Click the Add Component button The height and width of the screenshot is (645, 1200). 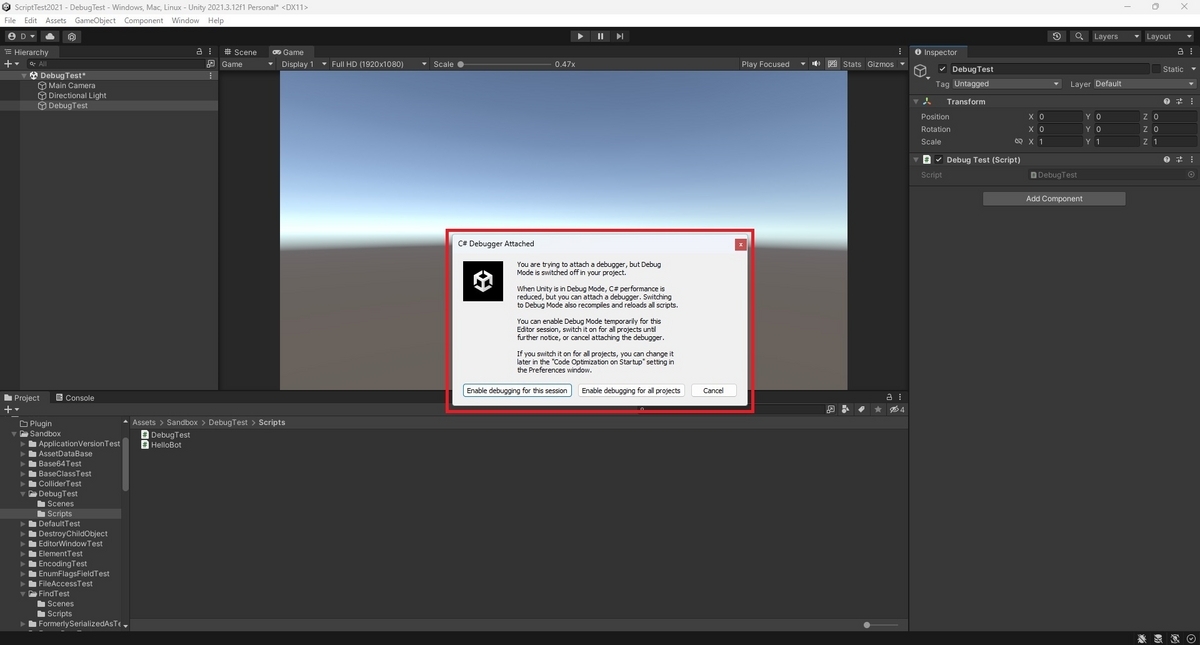click(x=1054, y=198)
